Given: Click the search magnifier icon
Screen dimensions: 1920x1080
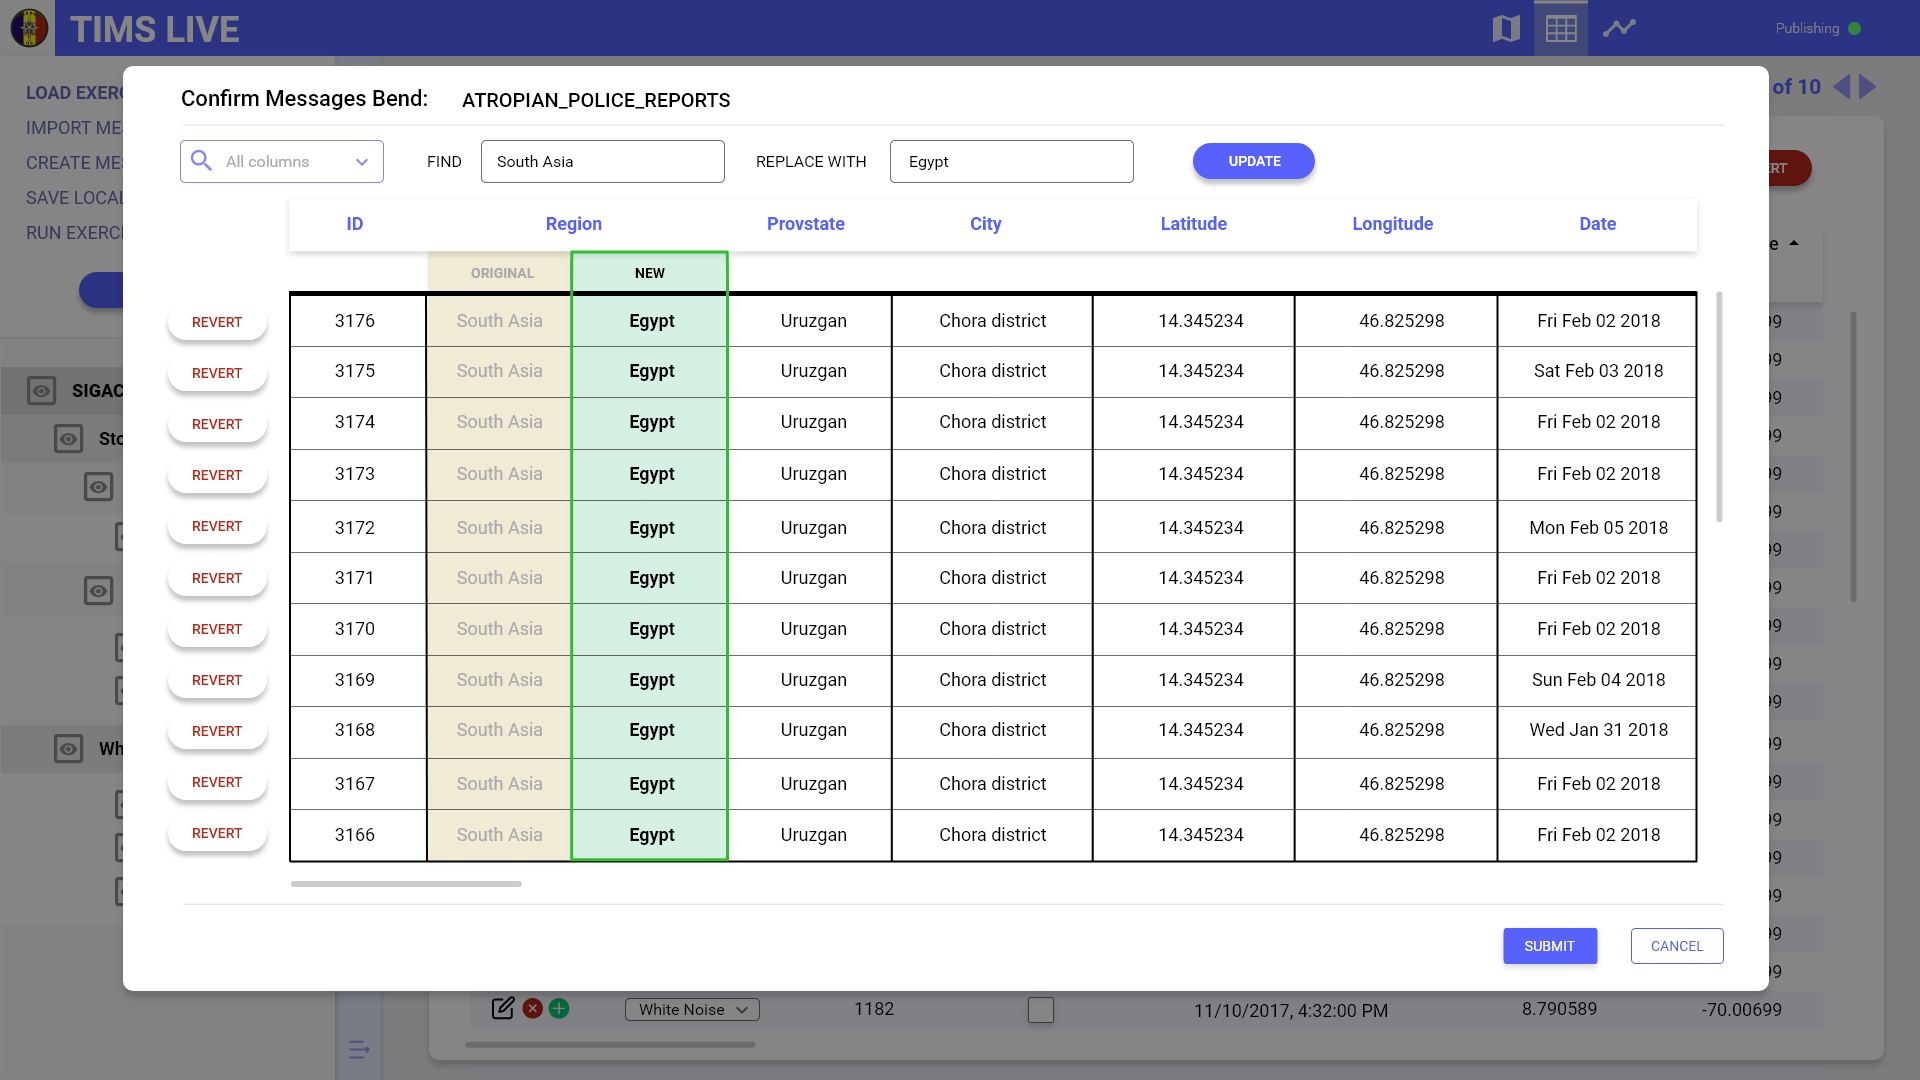Looking at the screenshot, I should 201,161.
